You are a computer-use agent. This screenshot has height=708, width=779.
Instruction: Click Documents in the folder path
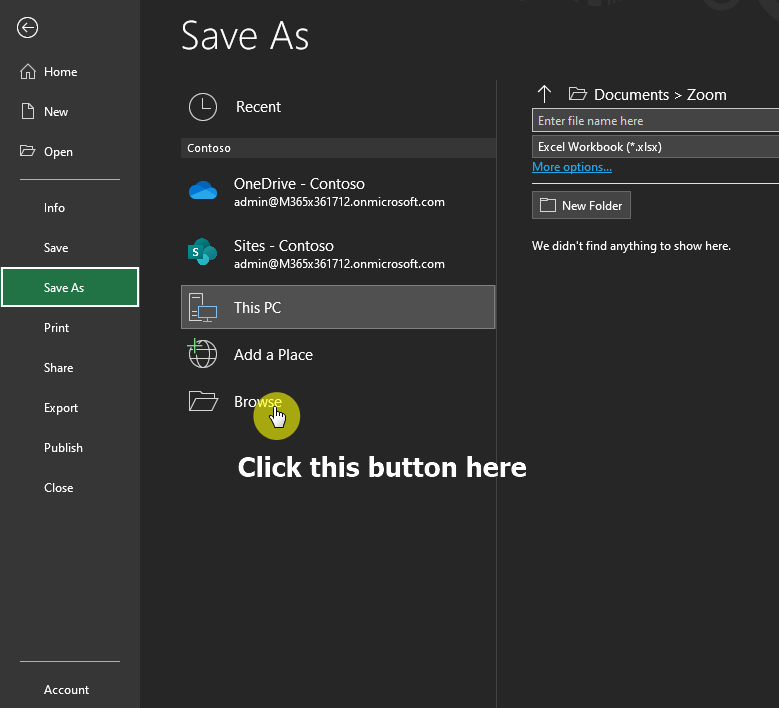point(631,94)
